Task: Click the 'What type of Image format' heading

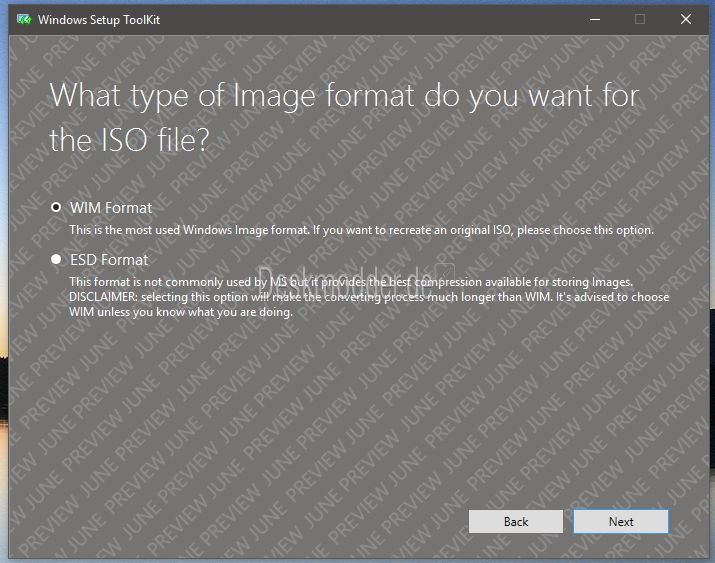Action: click(x=344, y=117)
